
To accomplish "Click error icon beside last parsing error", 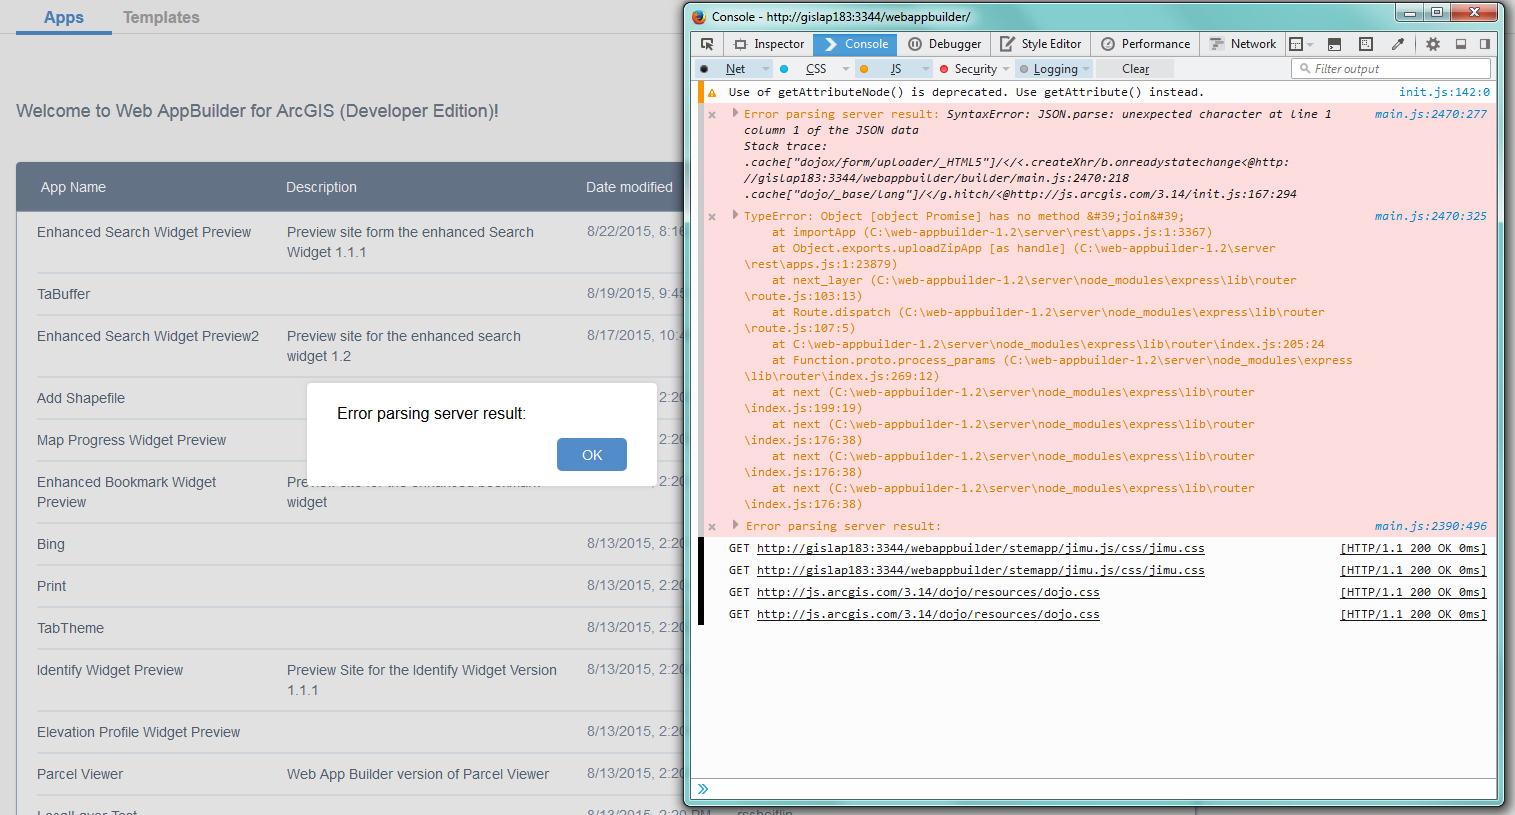I will [712, 527].
